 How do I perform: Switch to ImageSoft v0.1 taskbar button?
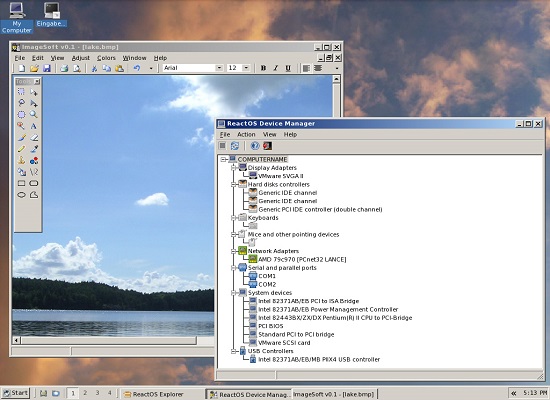pos(334,394)
